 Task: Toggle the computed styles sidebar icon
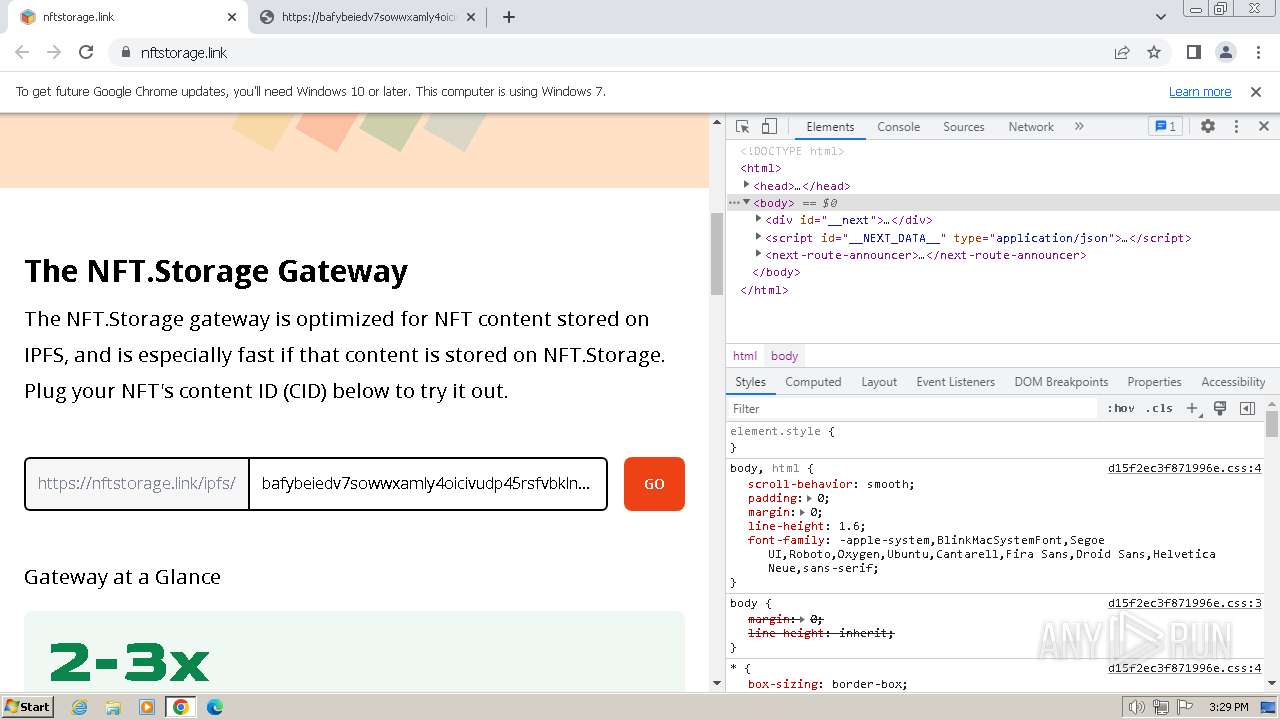tap(1247, 408)
